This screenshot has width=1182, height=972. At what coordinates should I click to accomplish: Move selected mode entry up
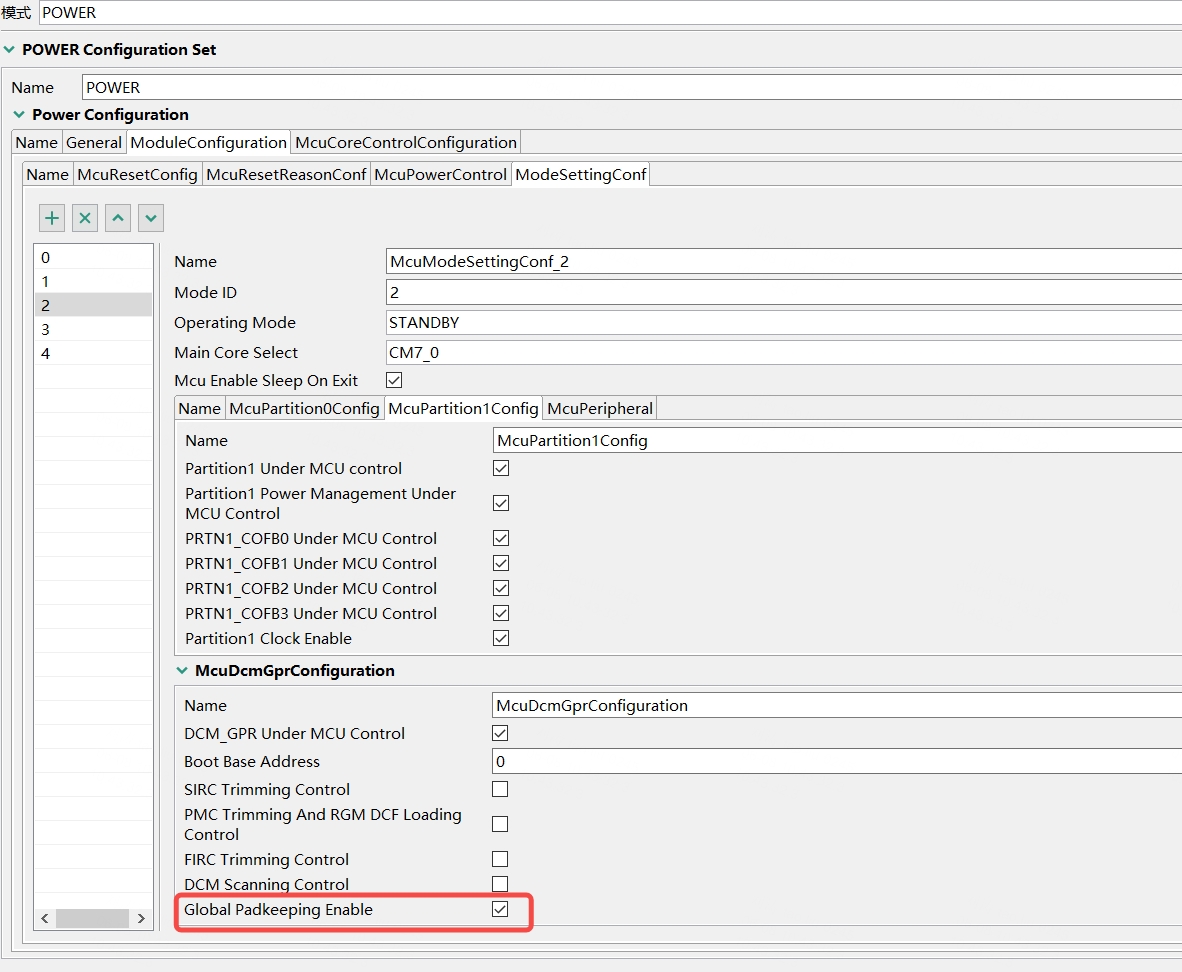[x=117, y=217]
